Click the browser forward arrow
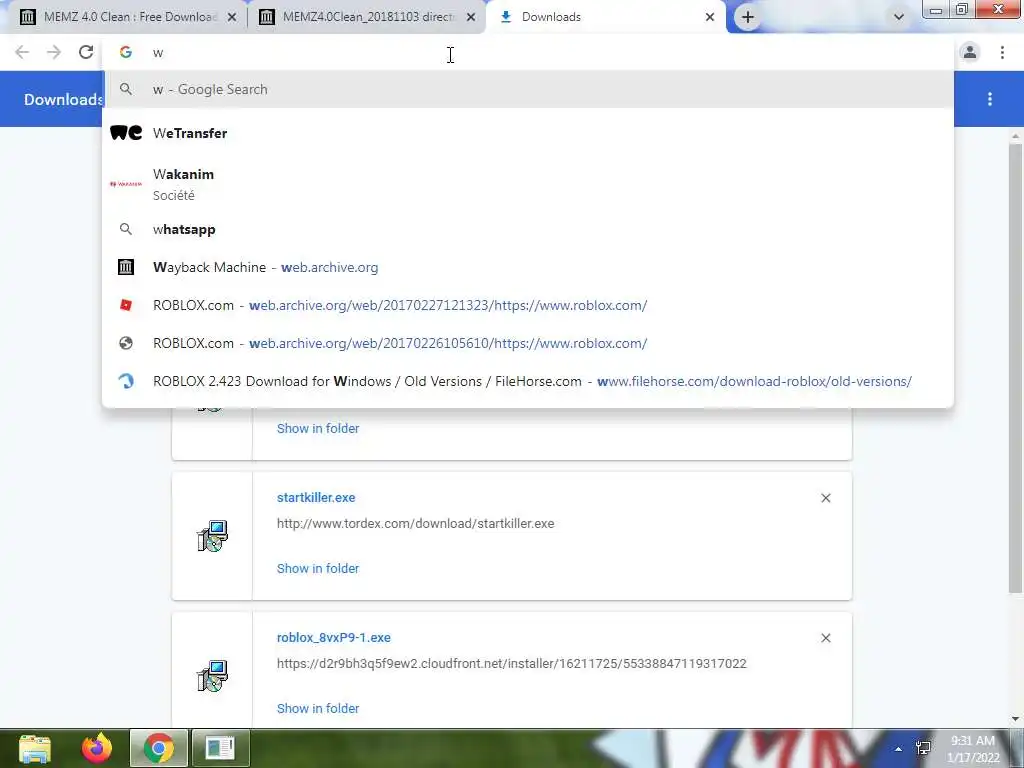1024x768 pixels. click(54, 52)
